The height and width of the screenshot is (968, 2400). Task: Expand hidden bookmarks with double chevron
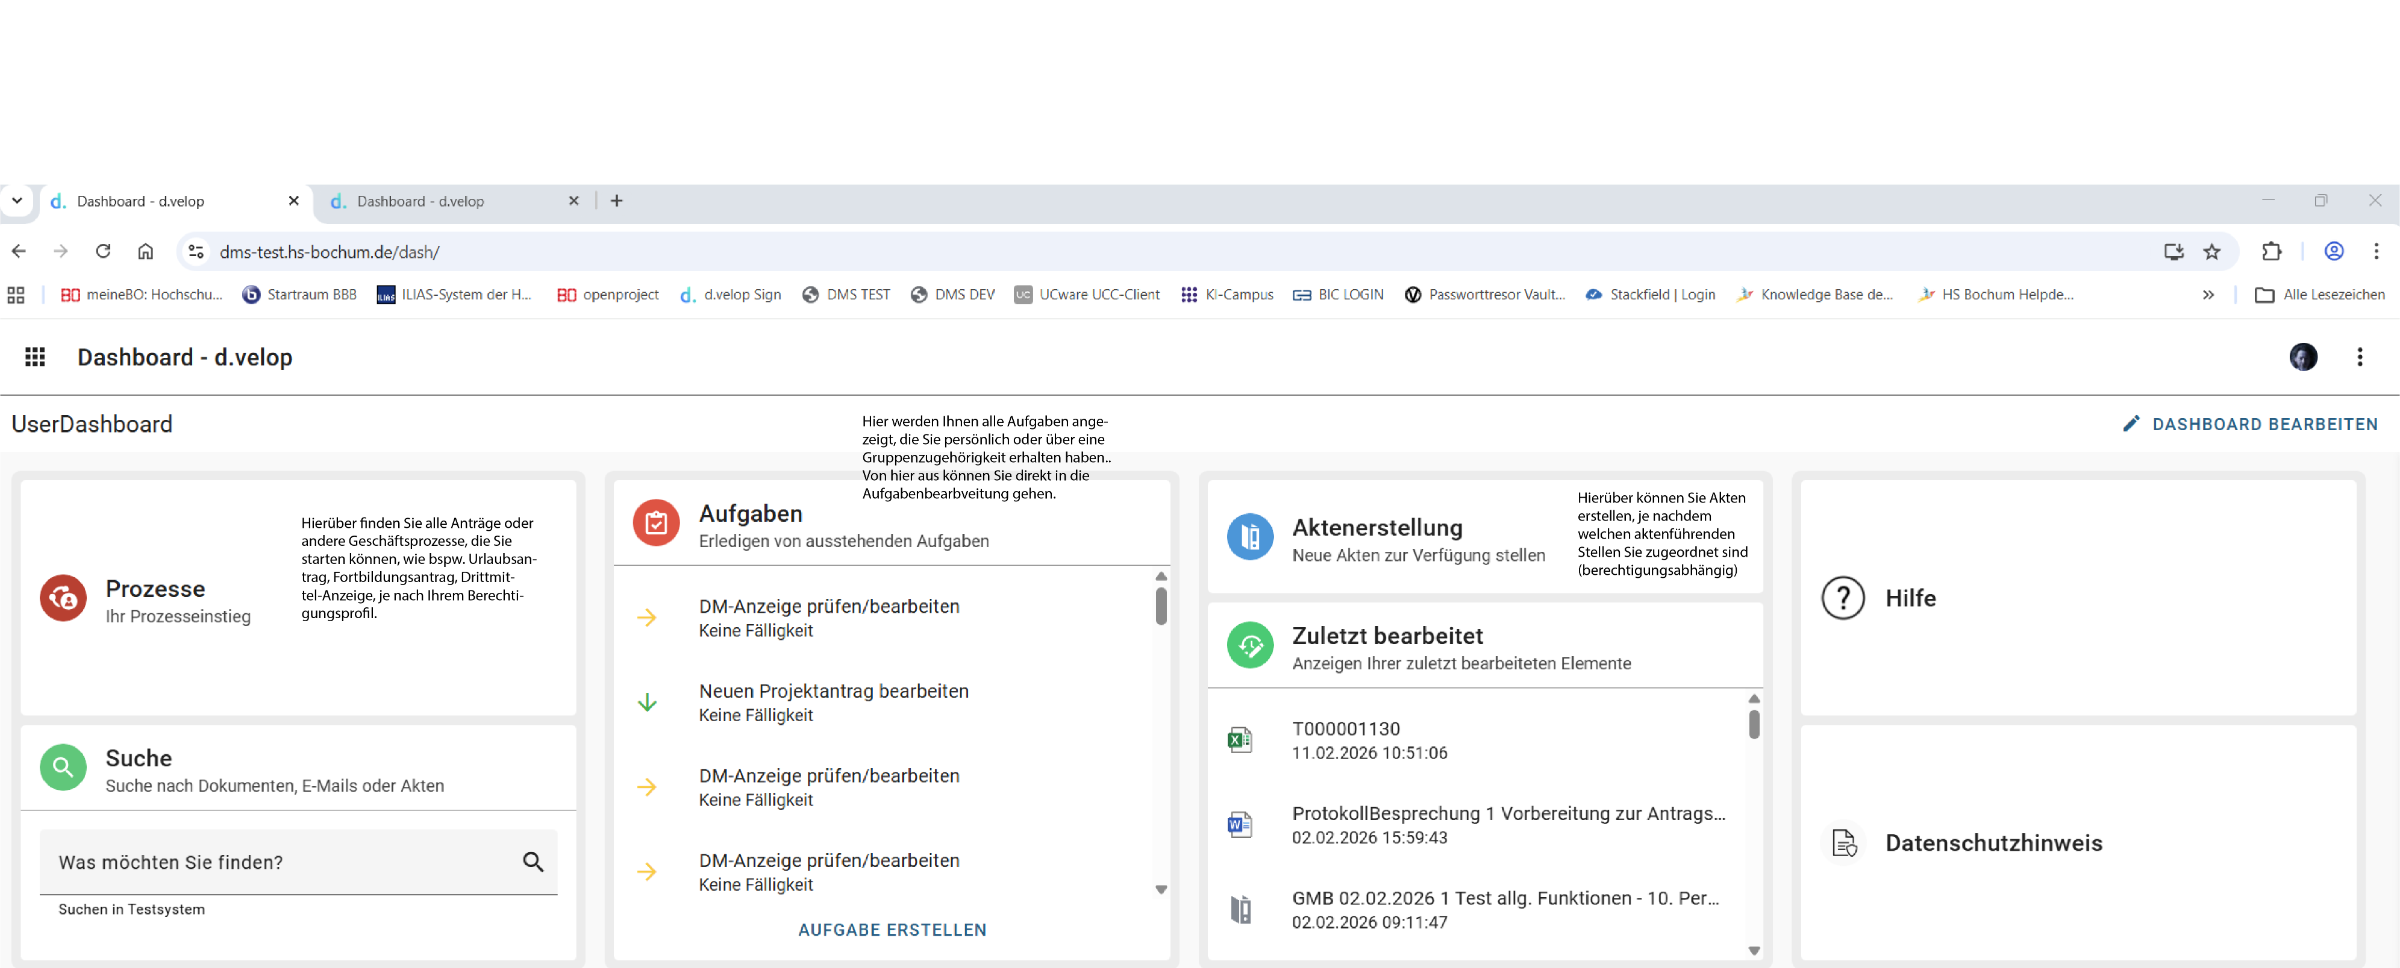2208,295
